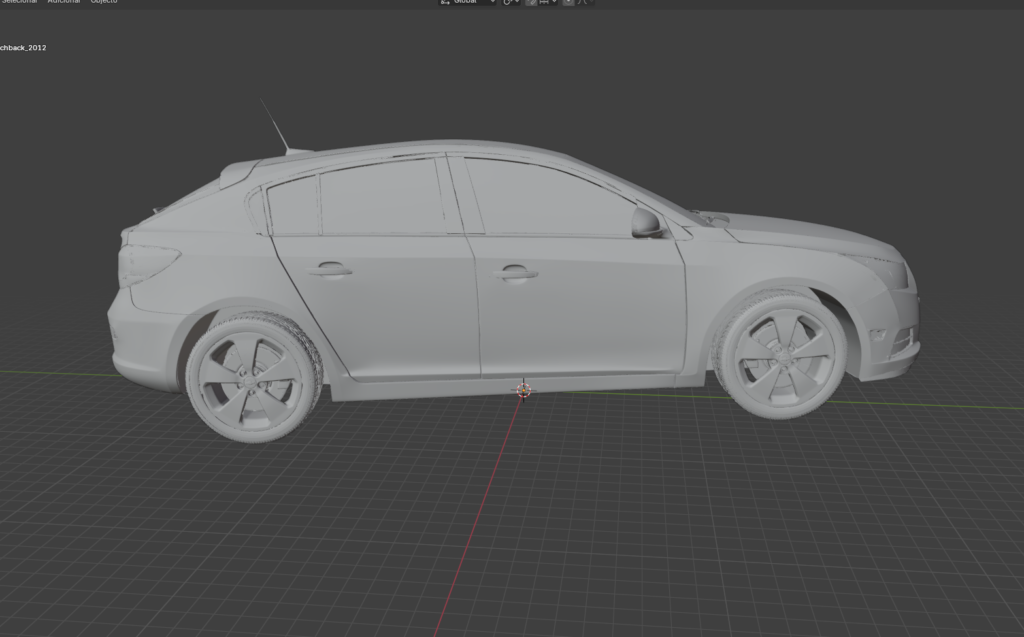Select the car body mesh at the front door
Screen dimensions: 1024x637
coord(581,307)
